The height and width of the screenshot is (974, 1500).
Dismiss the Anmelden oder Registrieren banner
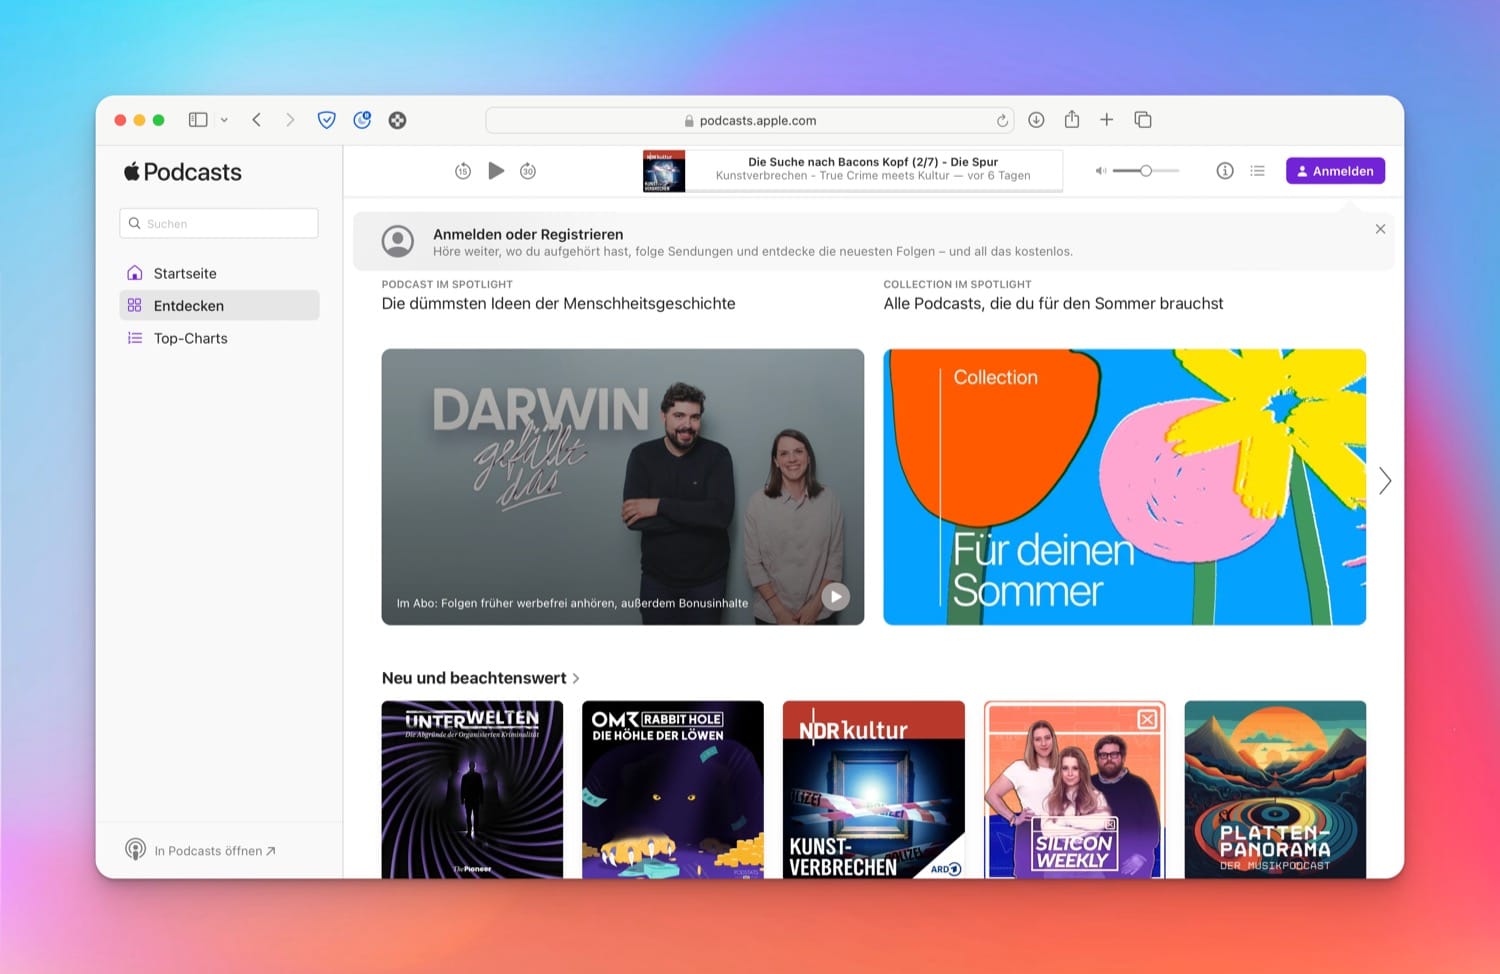click(x=1380, y=229)
